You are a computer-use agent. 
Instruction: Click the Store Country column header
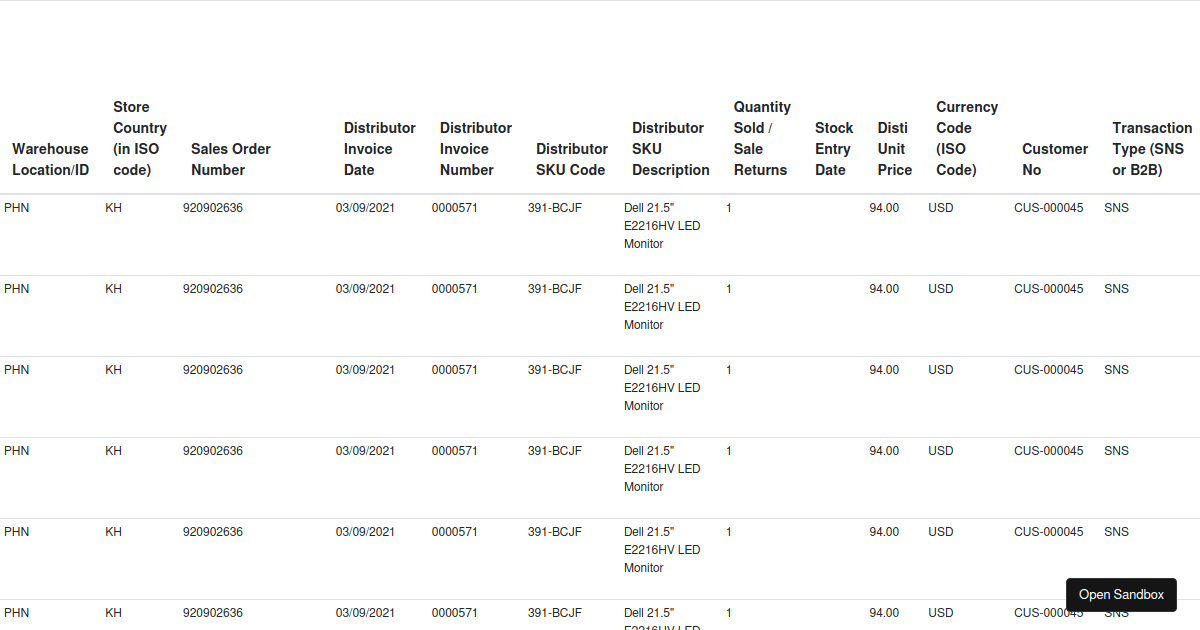(x=140, y=138)
